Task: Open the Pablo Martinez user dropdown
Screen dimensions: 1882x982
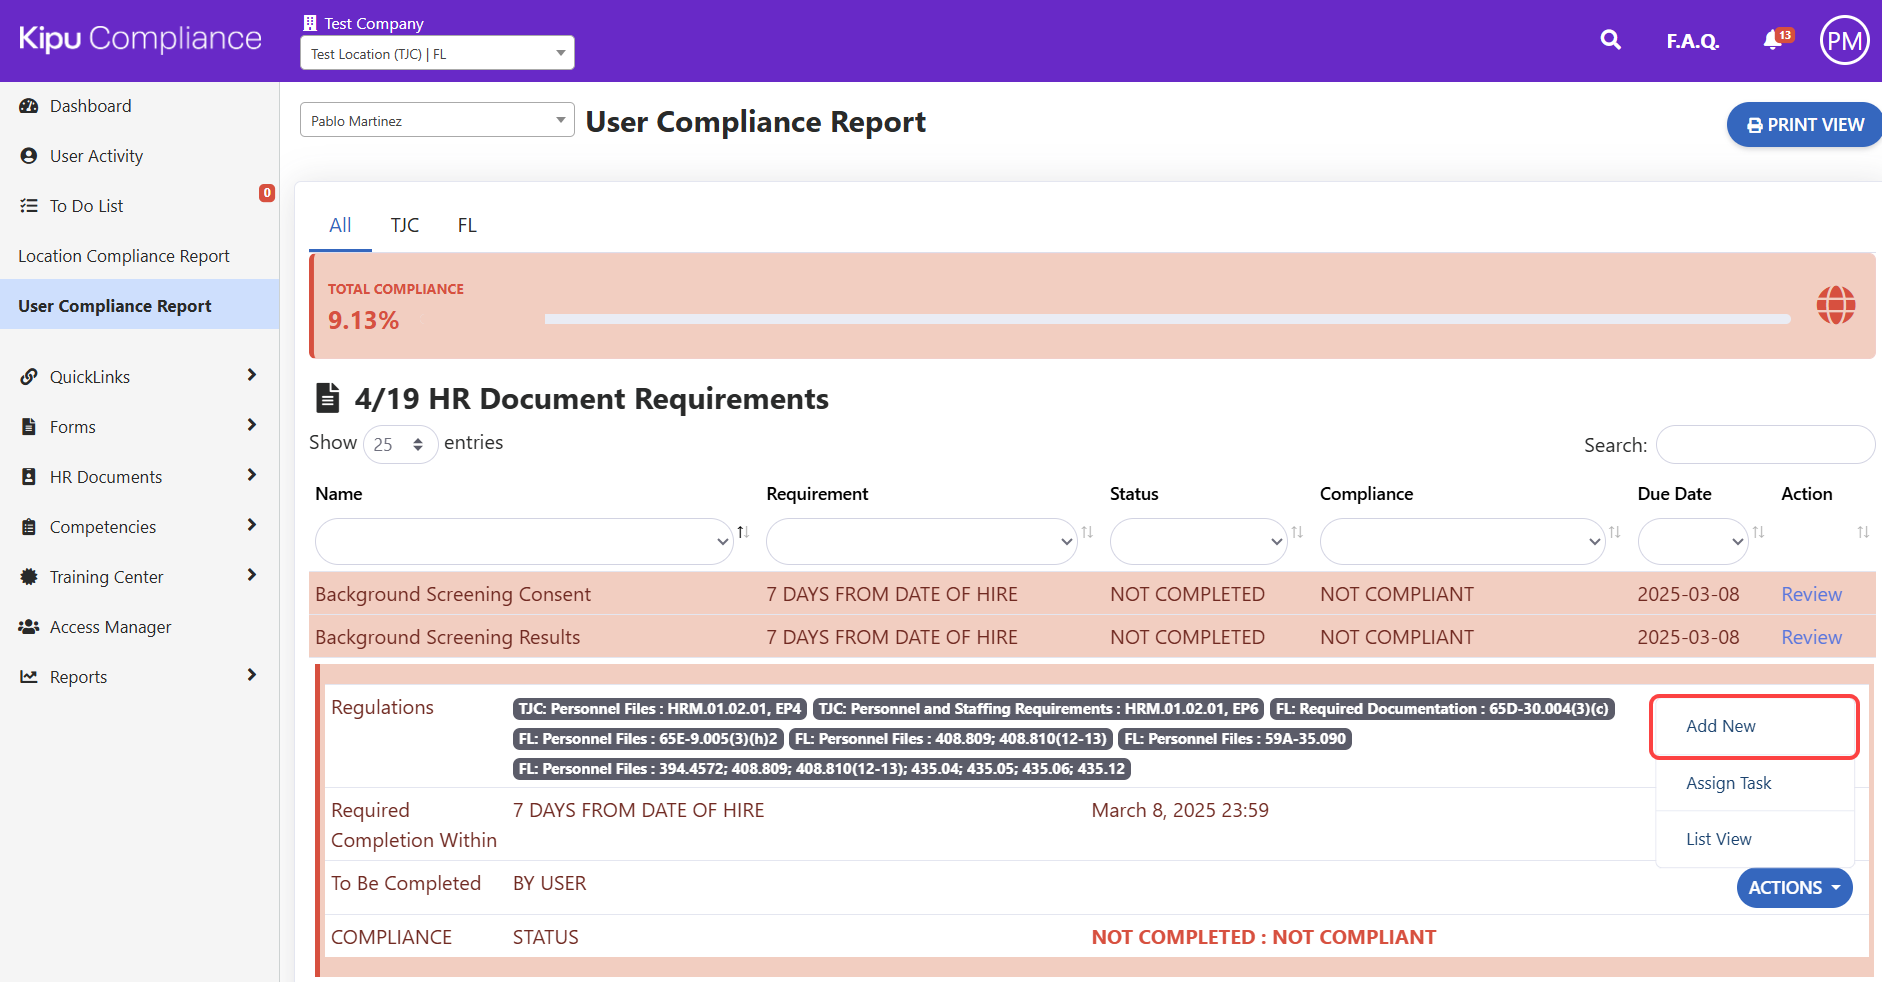Action: [437, 121]
